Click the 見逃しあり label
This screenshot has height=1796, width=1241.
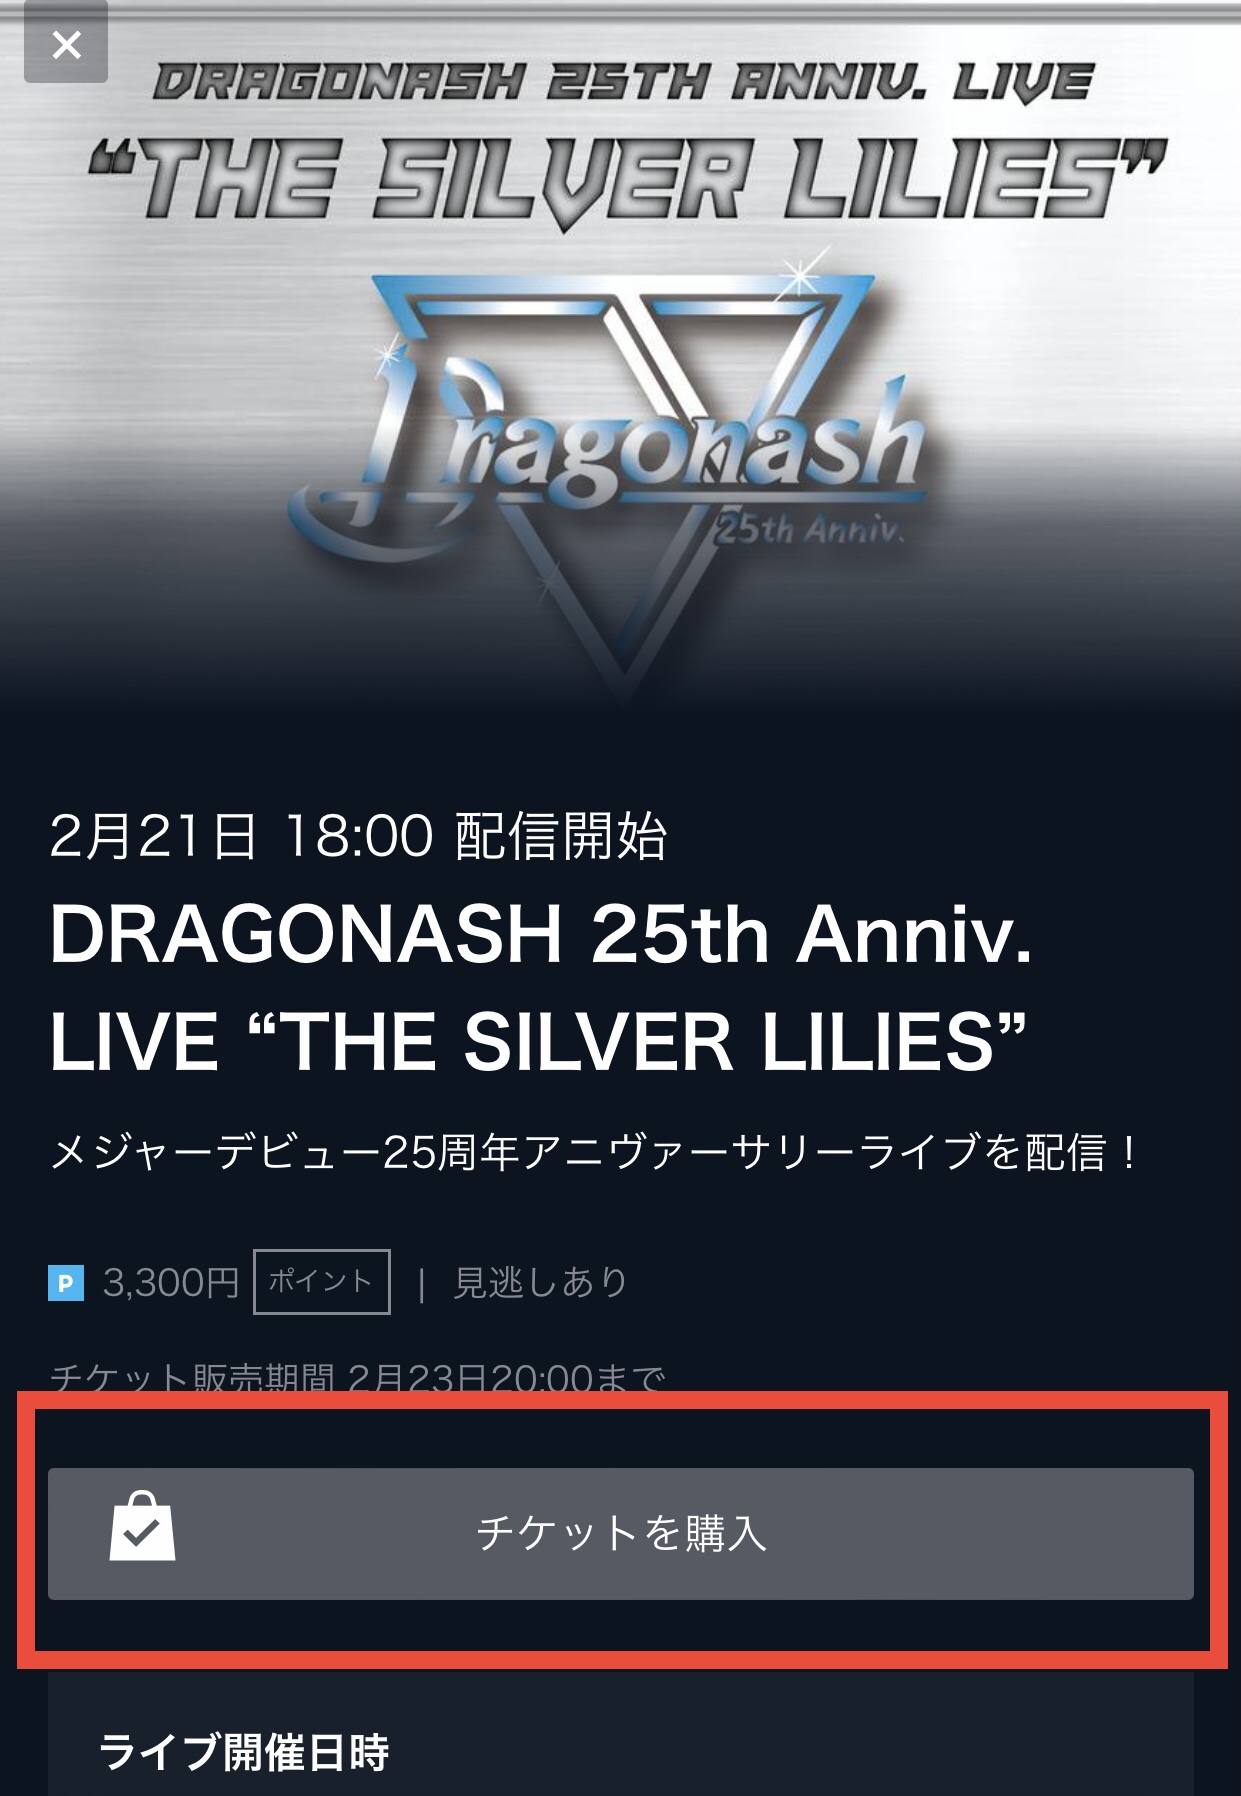[541, 1282]
